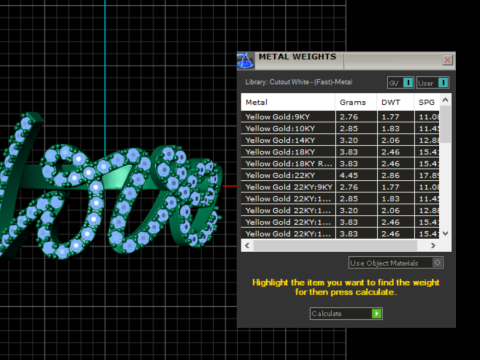The image size is (480, 360).
Task: Click the right arrow of horizontal scrollbar
Action: pos(433,246)
